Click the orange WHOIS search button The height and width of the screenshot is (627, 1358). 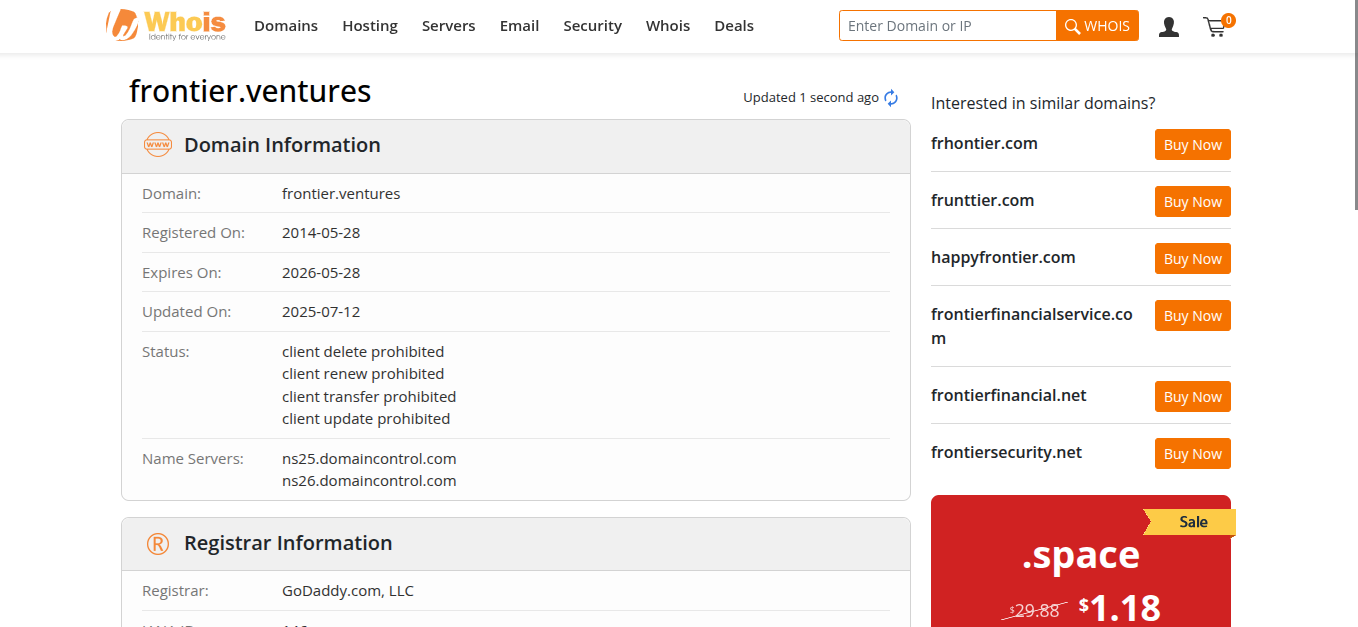(1097, 26)
